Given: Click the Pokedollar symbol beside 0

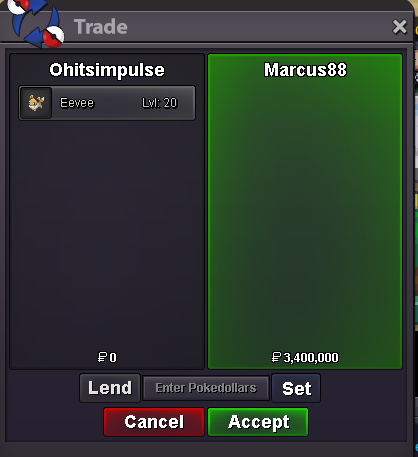Looking at the screenshot, I should point(102,357).
